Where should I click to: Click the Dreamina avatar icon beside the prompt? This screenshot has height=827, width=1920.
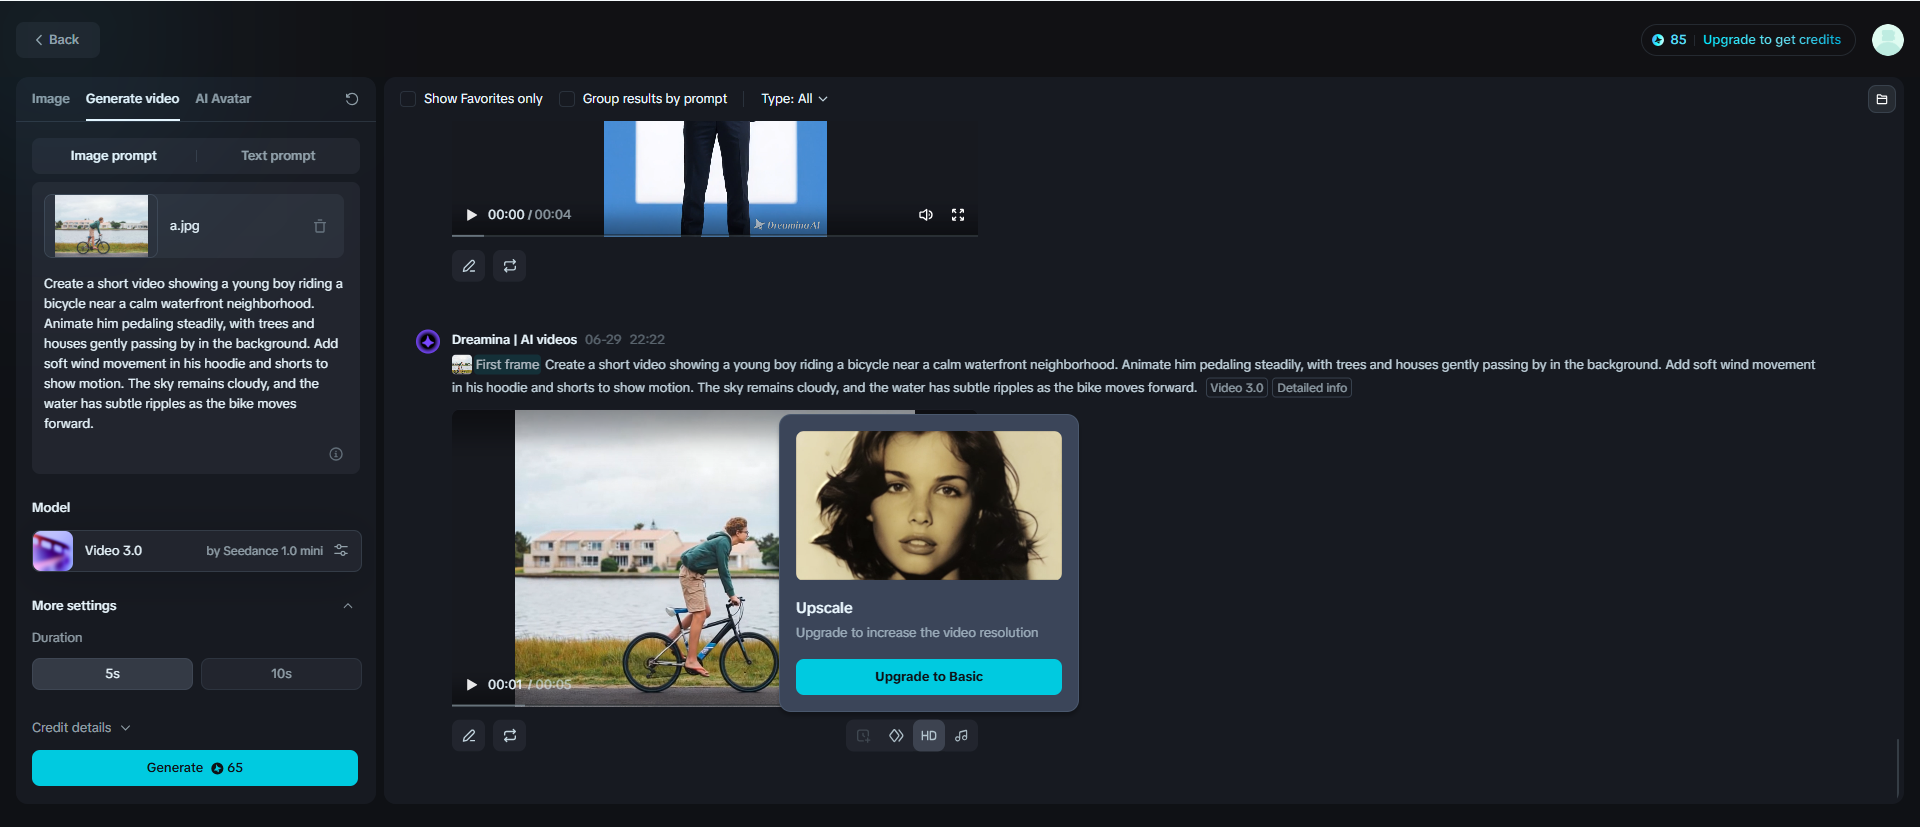coord(428,342)
